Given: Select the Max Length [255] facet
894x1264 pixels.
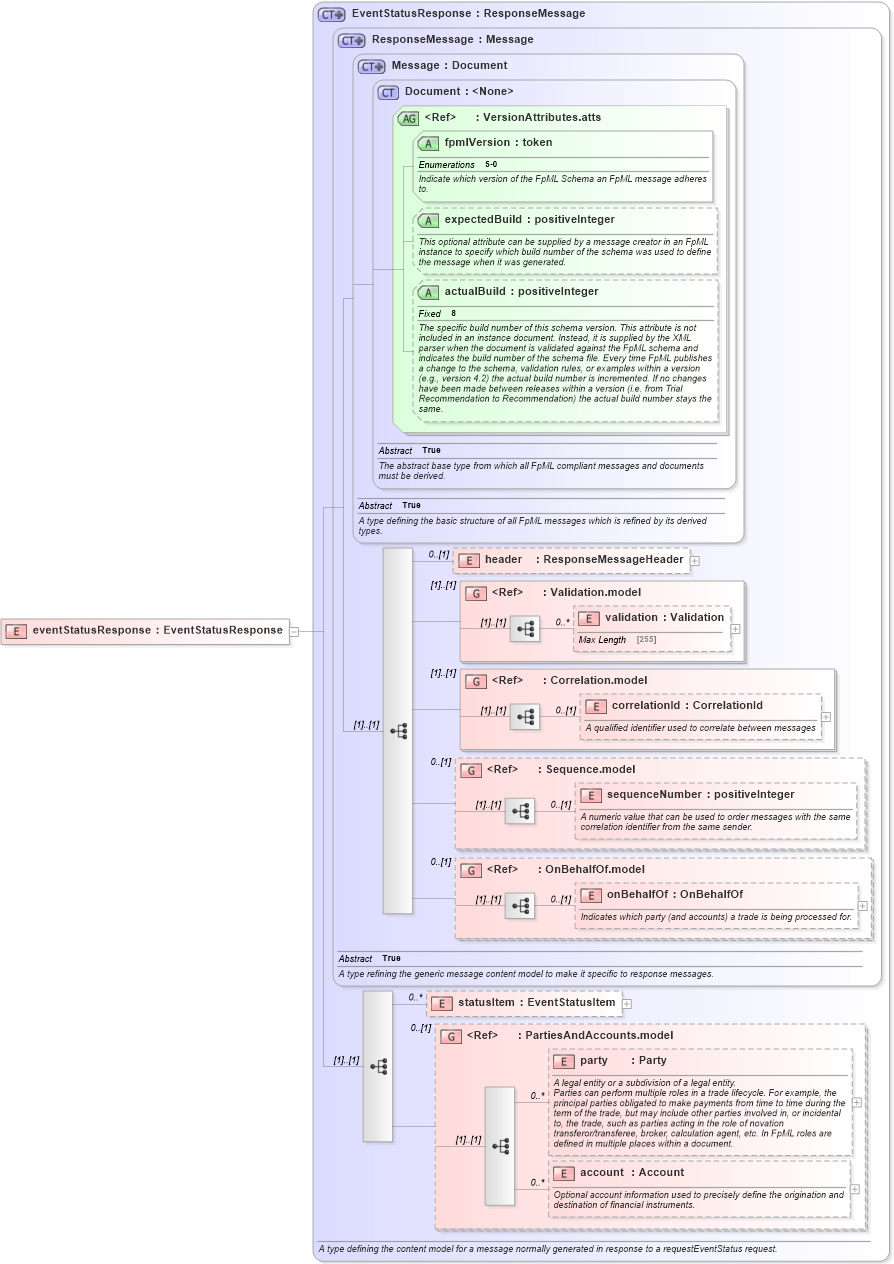Looking at the screenshot, I should pyautogui.click(x=618, y=640).
